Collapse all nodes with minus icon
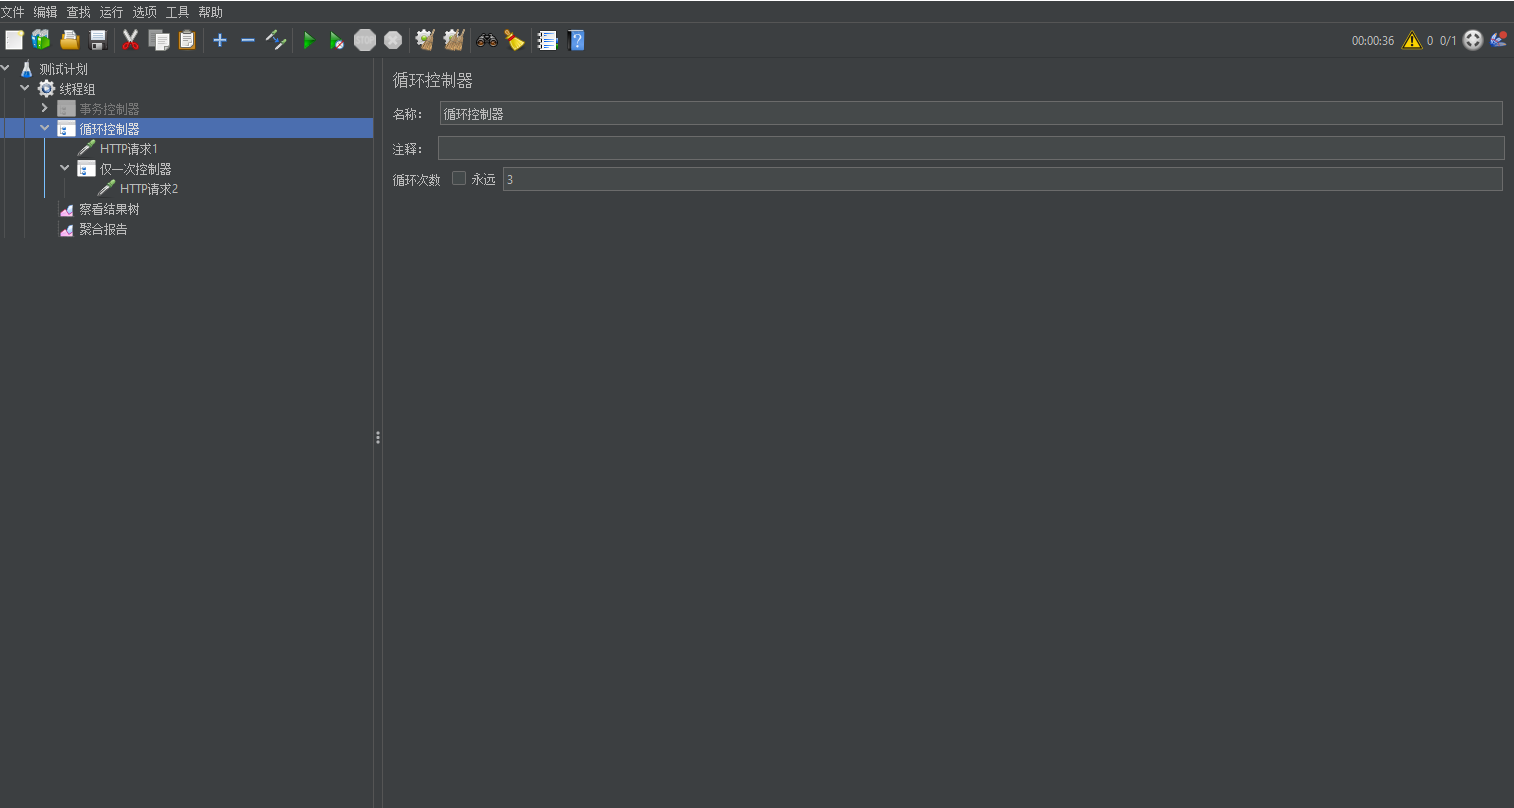 click(248, 40)
